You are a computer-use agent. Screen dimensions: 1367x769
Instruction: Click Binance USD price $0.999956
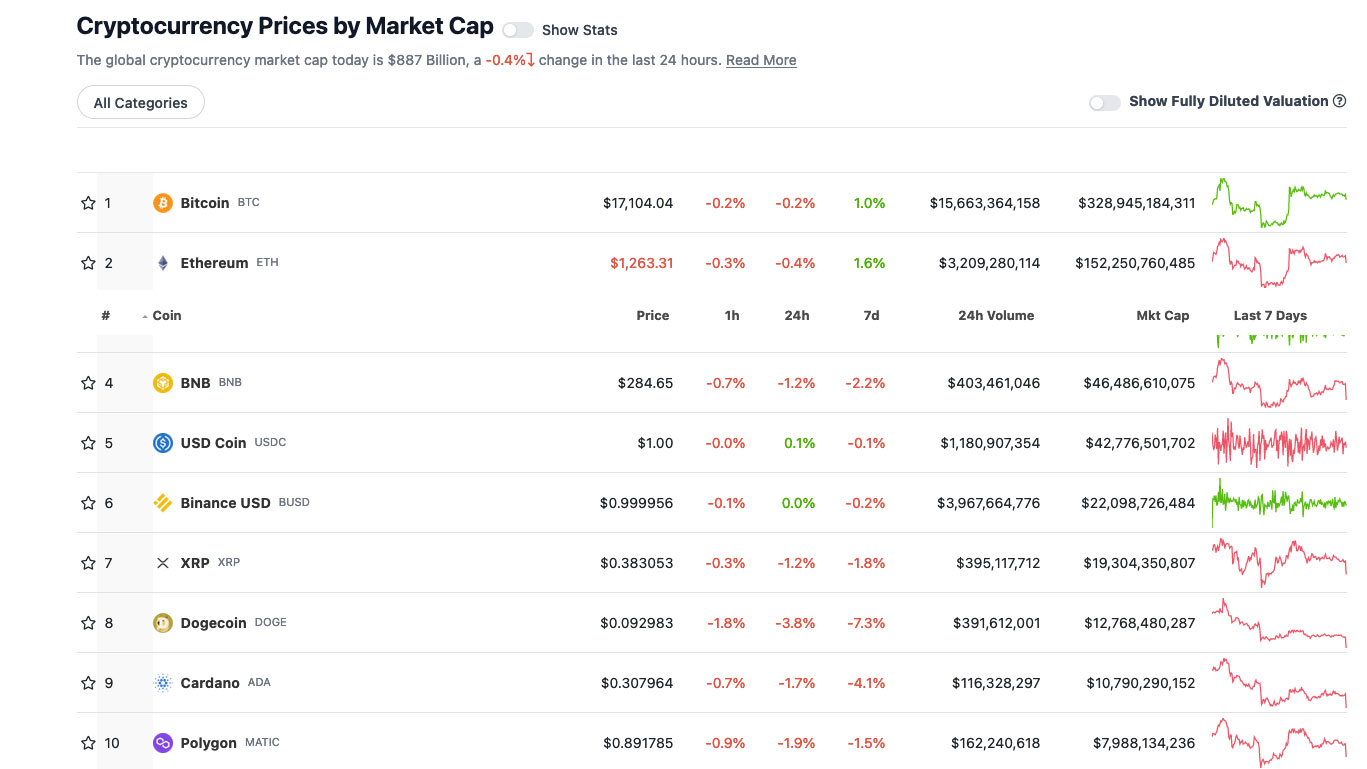[637, 503]
